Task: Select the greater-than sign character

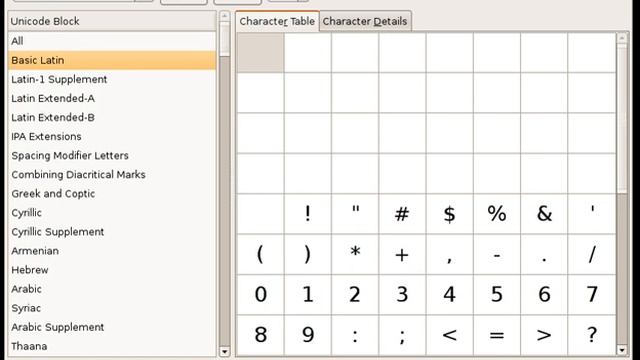Action: click(544, 335)
